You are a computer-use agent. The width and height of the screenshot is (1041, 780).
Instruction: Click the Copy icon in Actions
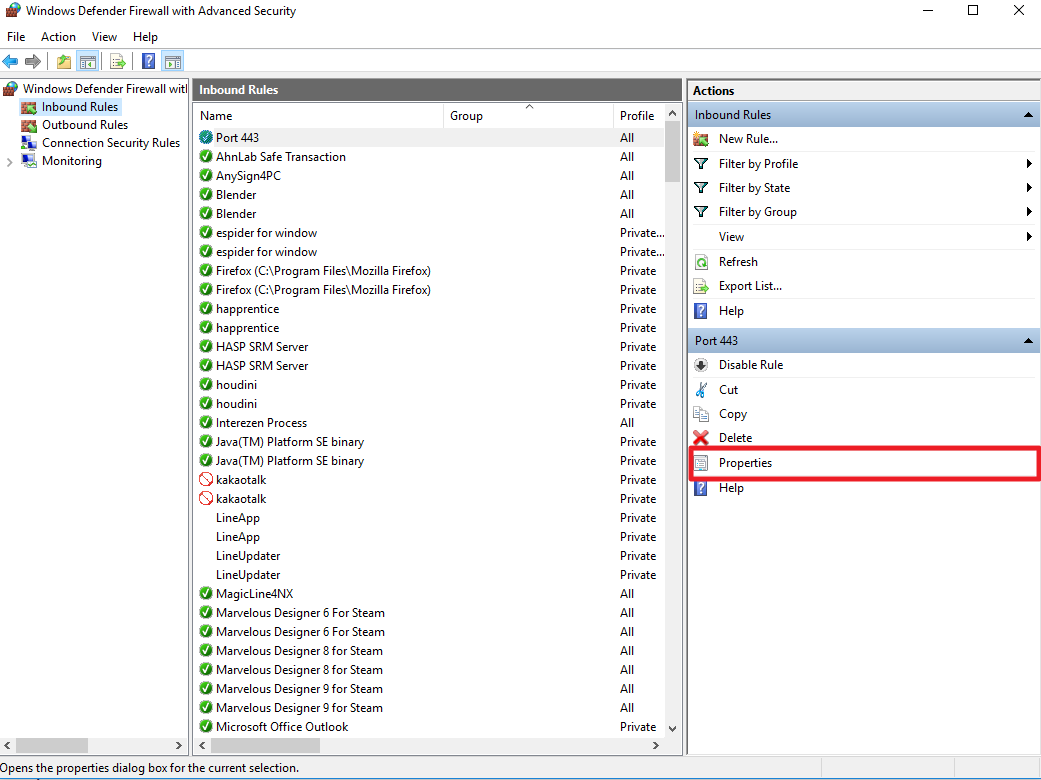click(701, 414)
